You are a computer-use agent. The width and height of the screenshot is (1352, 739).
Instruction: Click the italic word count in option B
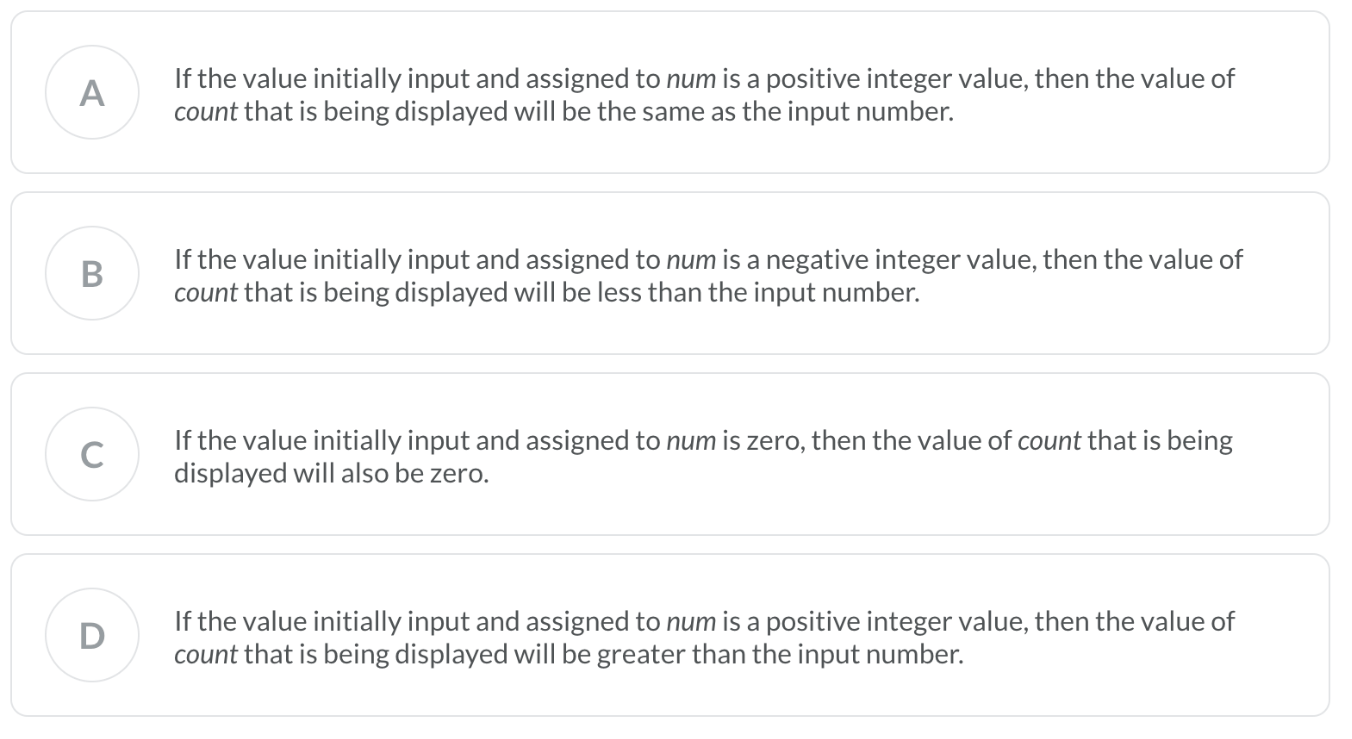pos(206,291)
